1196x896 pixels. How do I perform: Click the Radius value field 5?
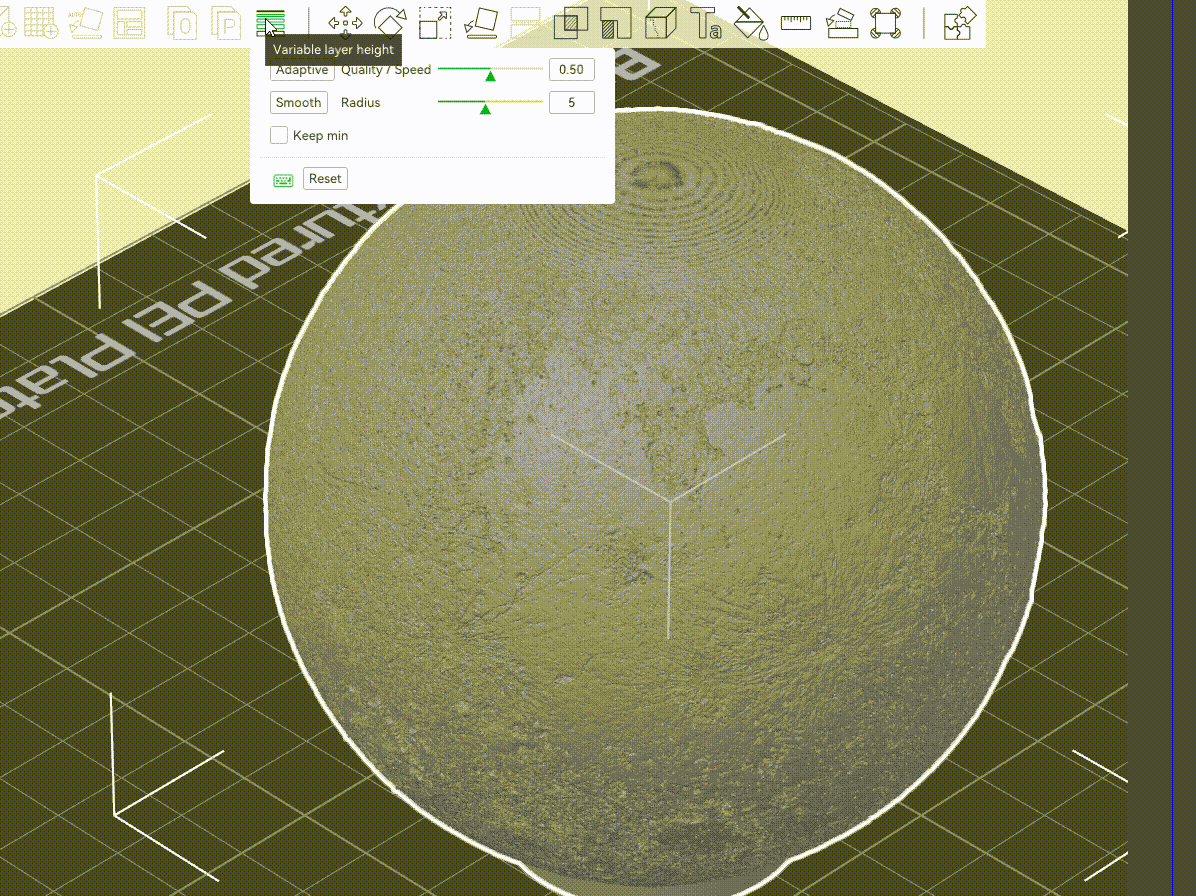pyautogui.click(x=571, y=102)
